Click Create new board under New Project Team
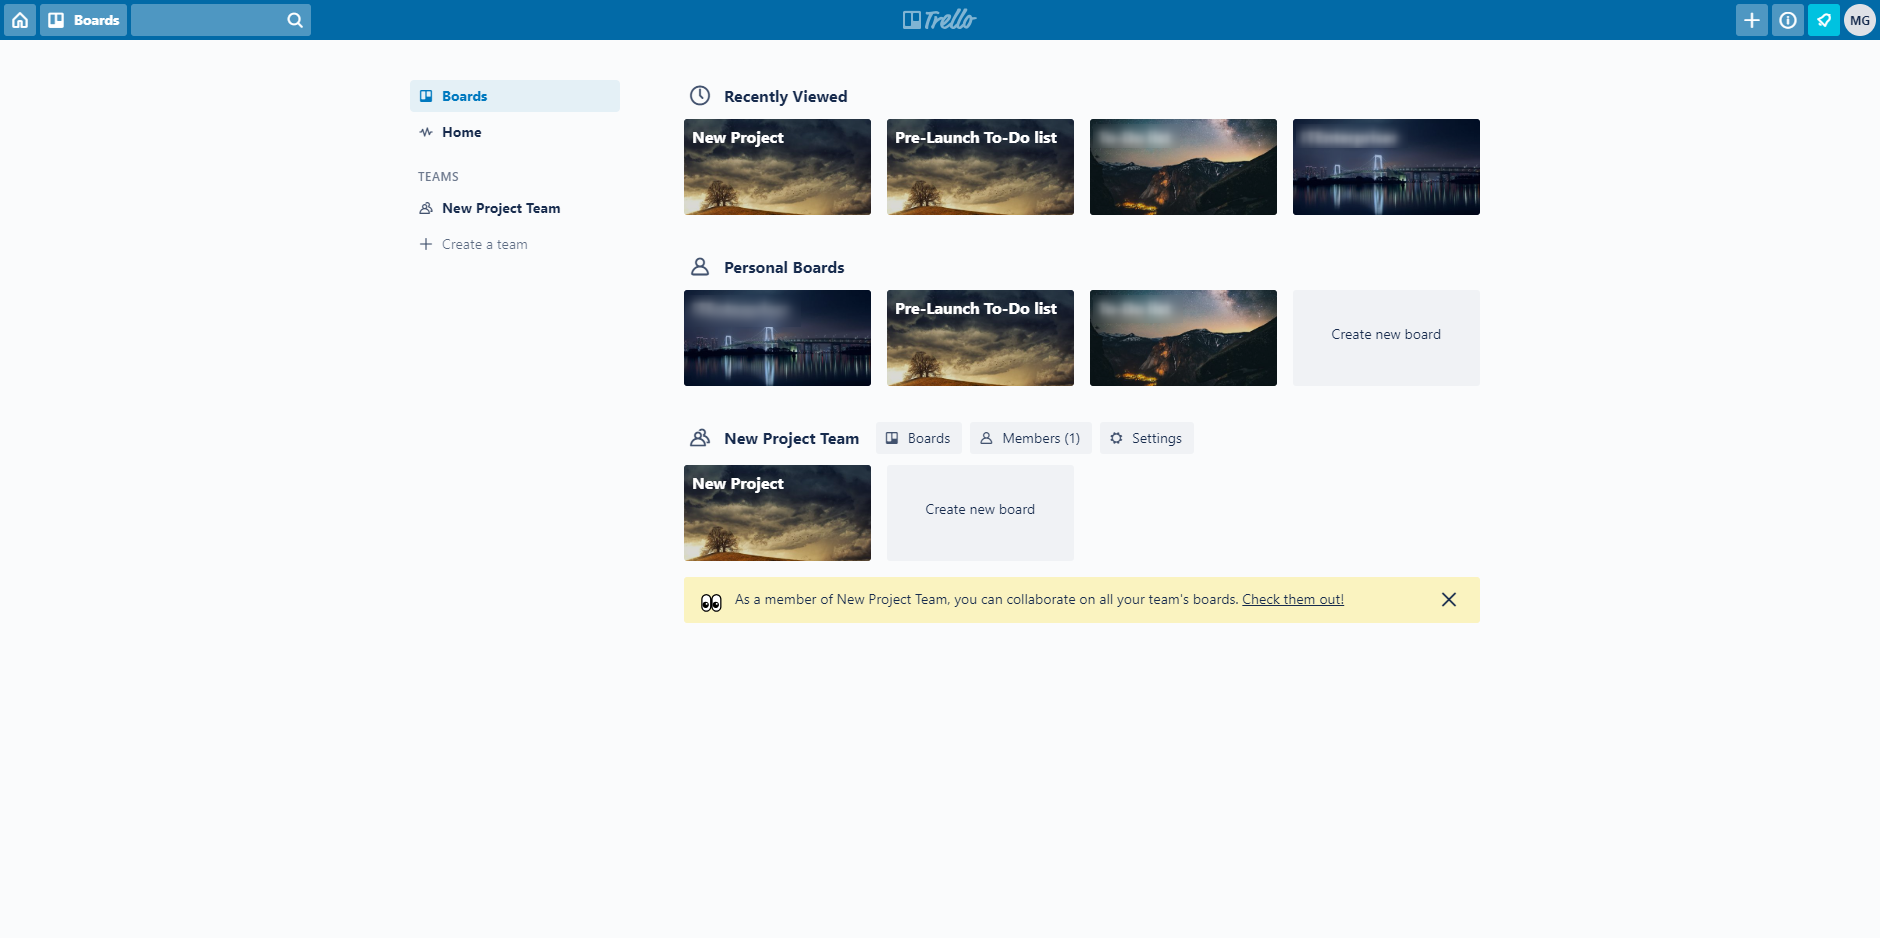Viewport: 1880px width, 938px height. [x=980, y=513]
